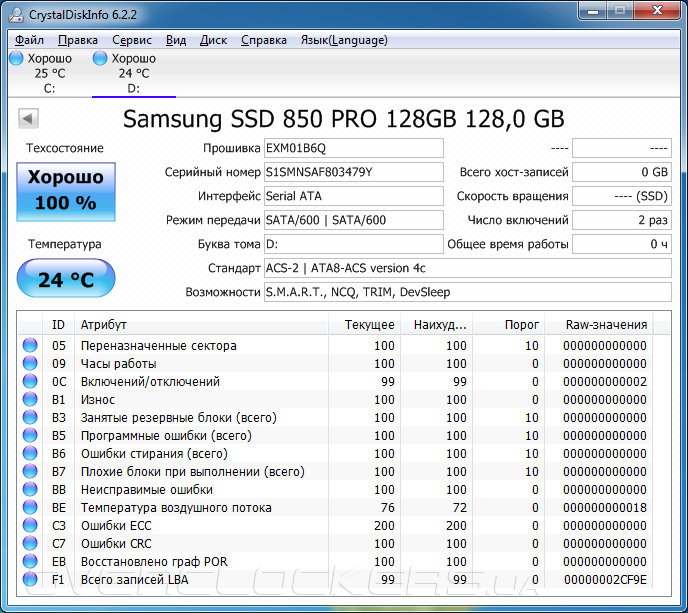Click status orb for attribute 09
Image resolution: width=688 pixels, height=613 pixels.
[x=30, y=363]
